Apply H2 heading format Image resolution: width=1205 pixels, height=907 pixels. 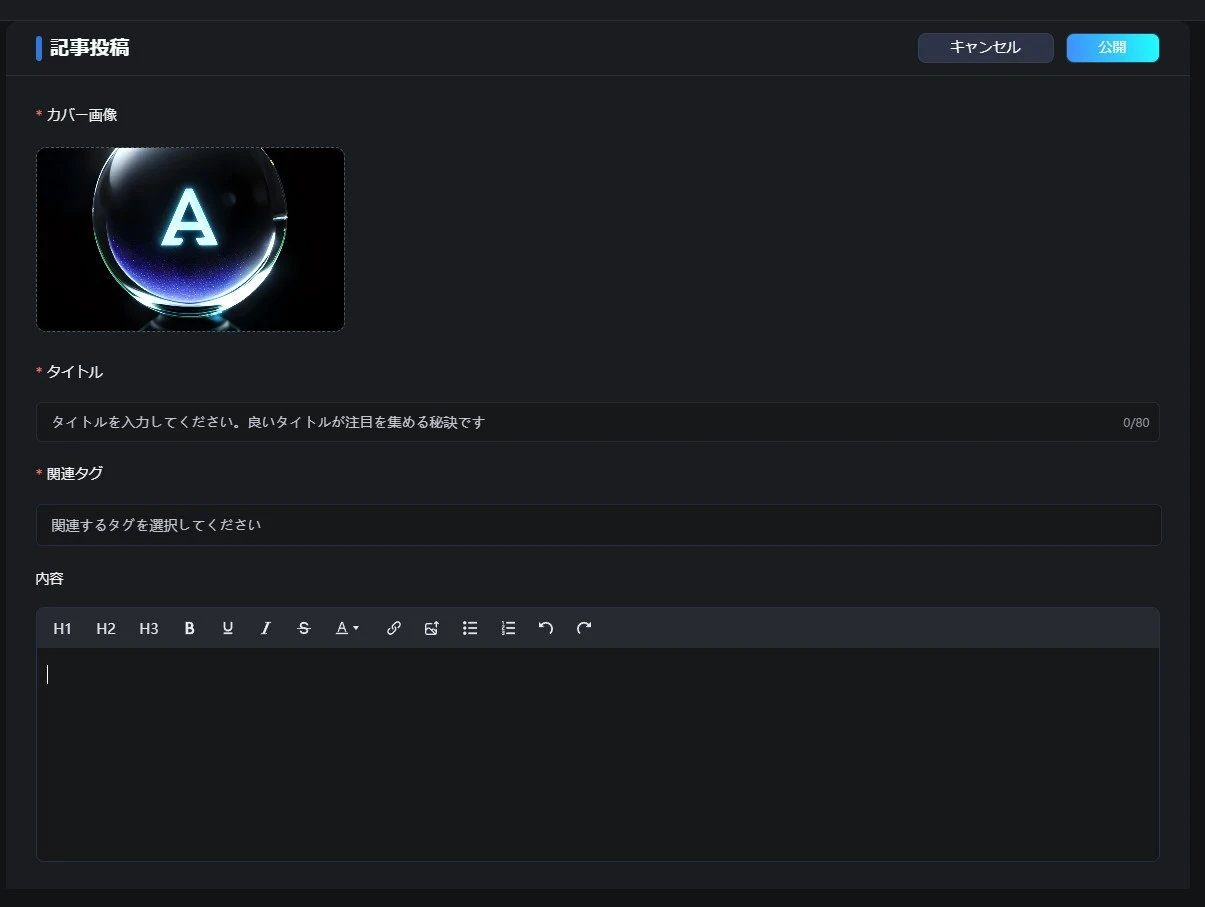point(106,628)
